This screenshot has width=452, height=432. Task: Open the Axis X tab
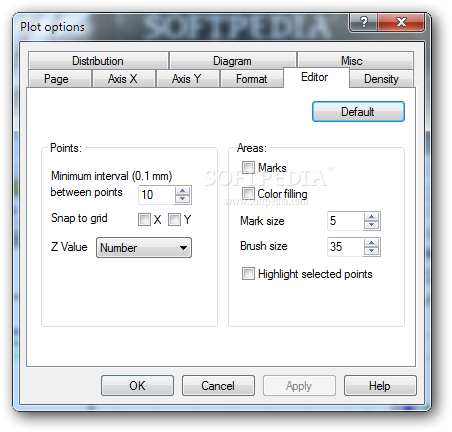(x=124, y=79)
